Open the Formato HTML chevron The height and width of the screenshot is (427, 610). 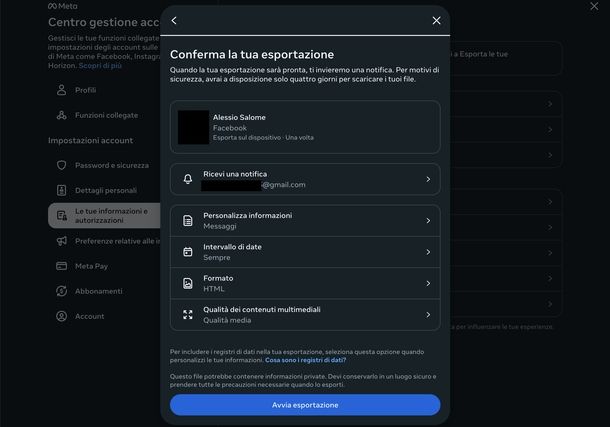coord(428,284)
